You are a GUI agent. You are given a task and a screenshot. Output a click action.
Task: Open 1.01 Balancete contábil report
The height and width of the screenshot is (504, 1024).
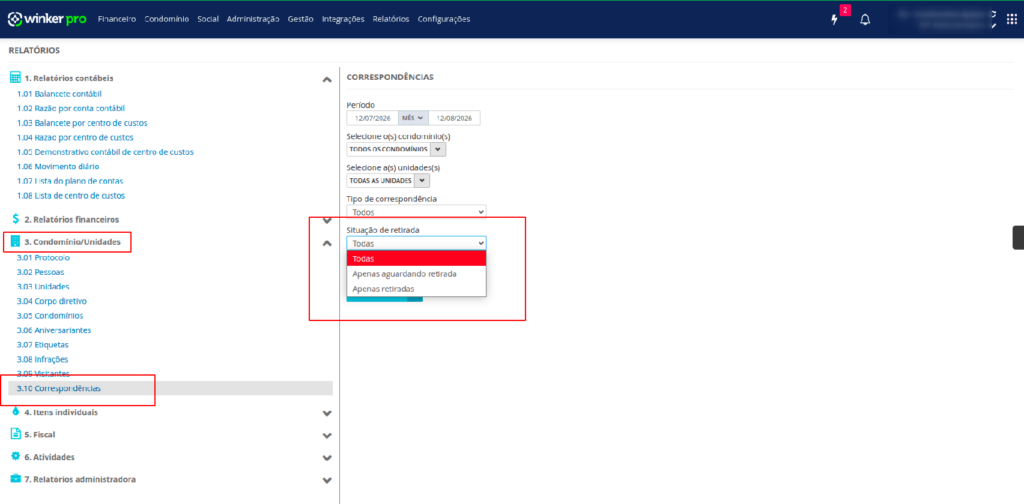59,93
